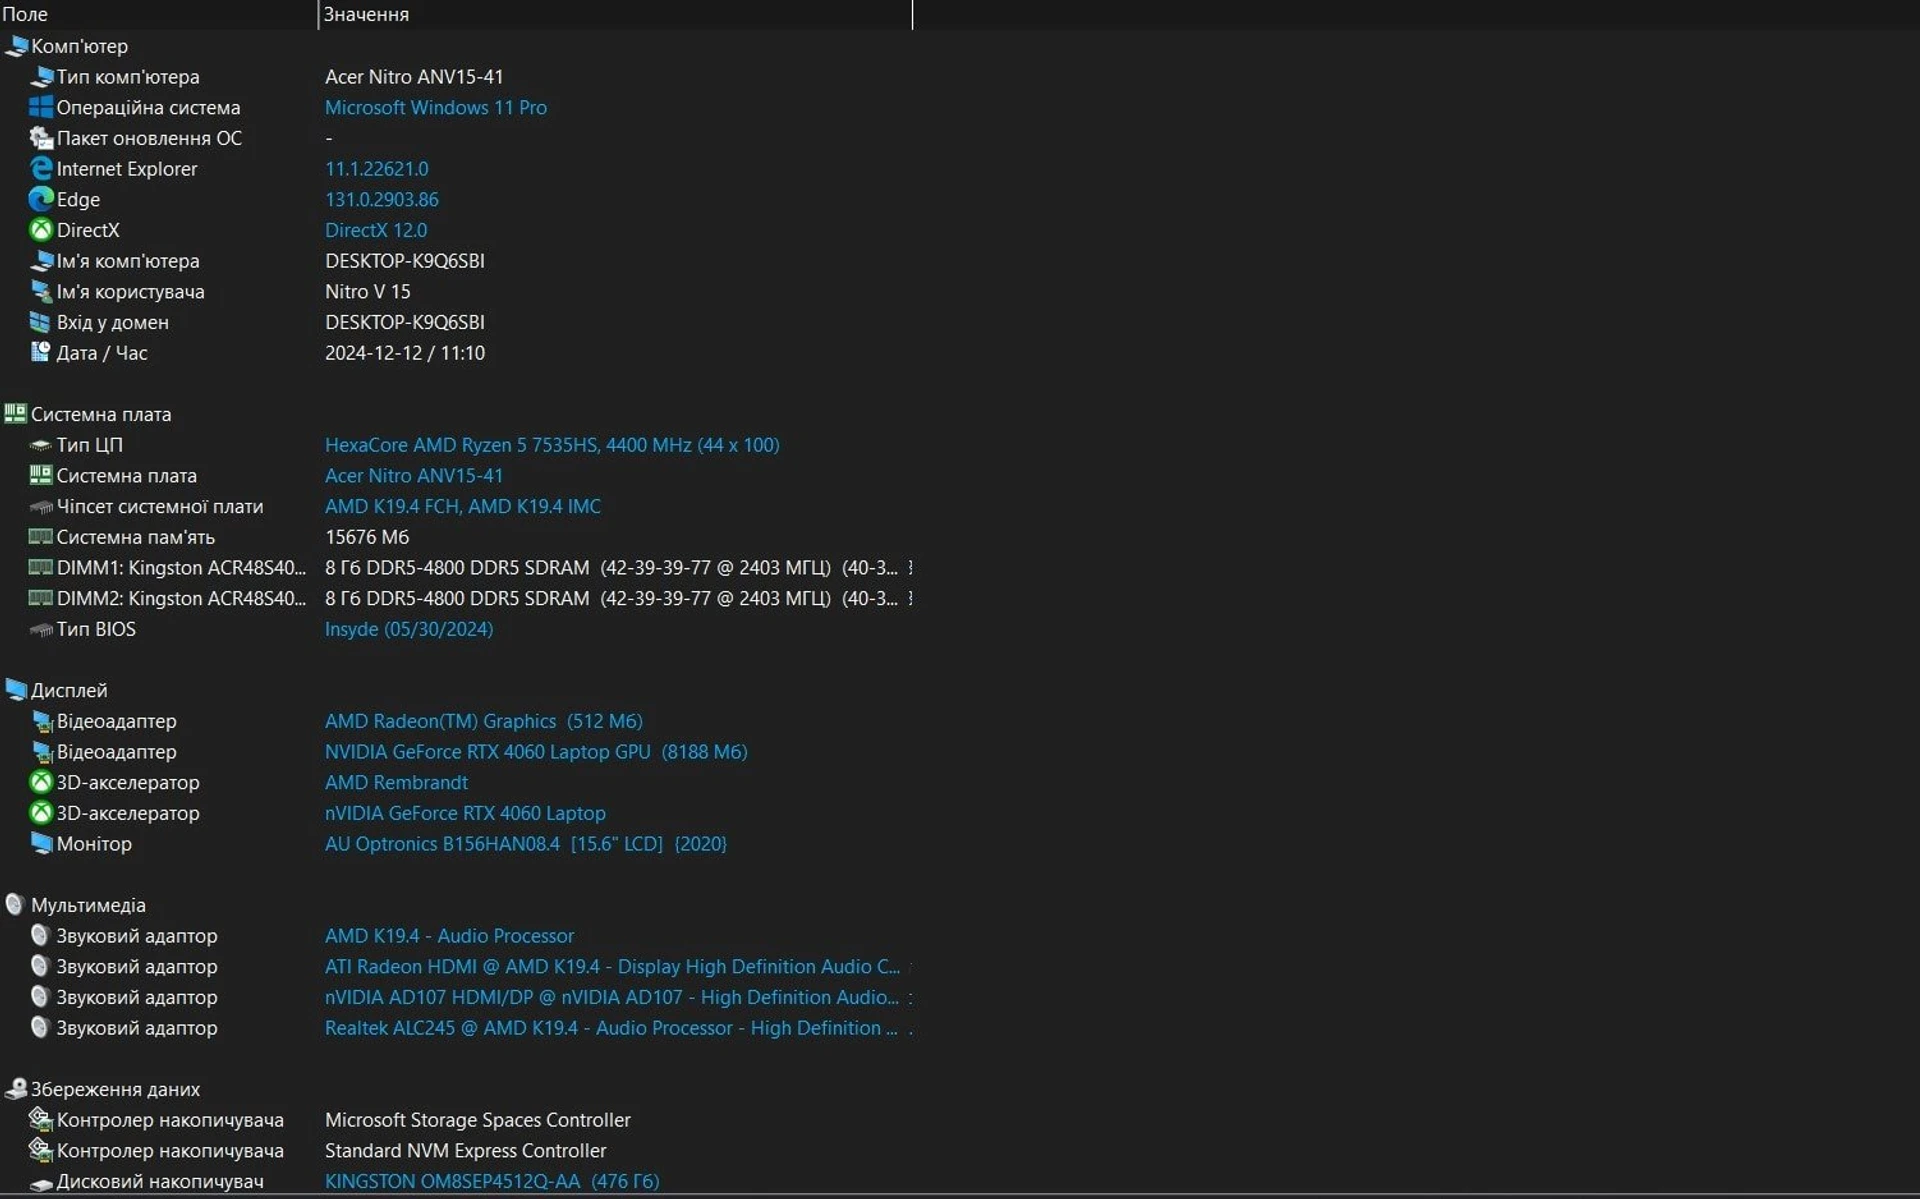Open the DirectX 12.0 link
This screenshot has height=1199, width=1920.
pos(376,230)
